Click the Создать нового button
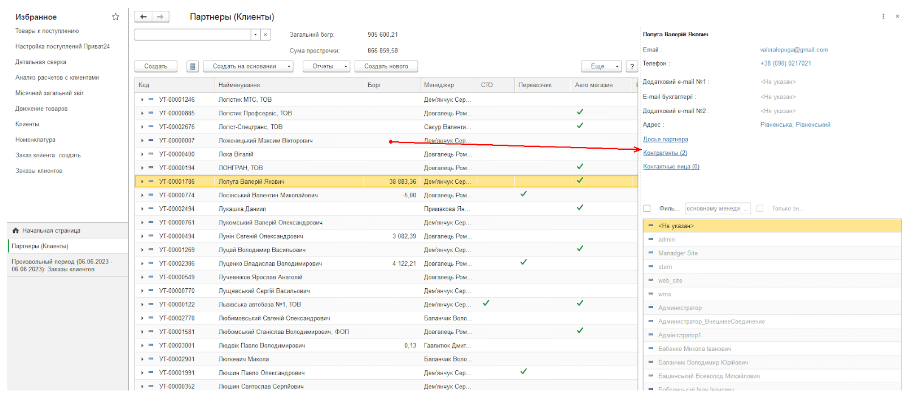This screenshot has height=400, width=904. (387, 66)
